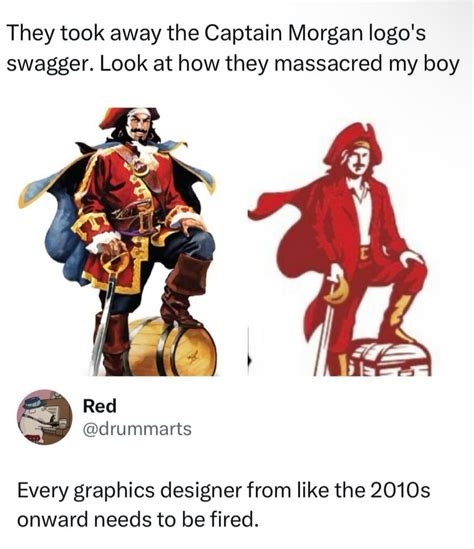Click the new logo's red pirate hat
The height and width of the screenshot is (549, 474).
352,142
